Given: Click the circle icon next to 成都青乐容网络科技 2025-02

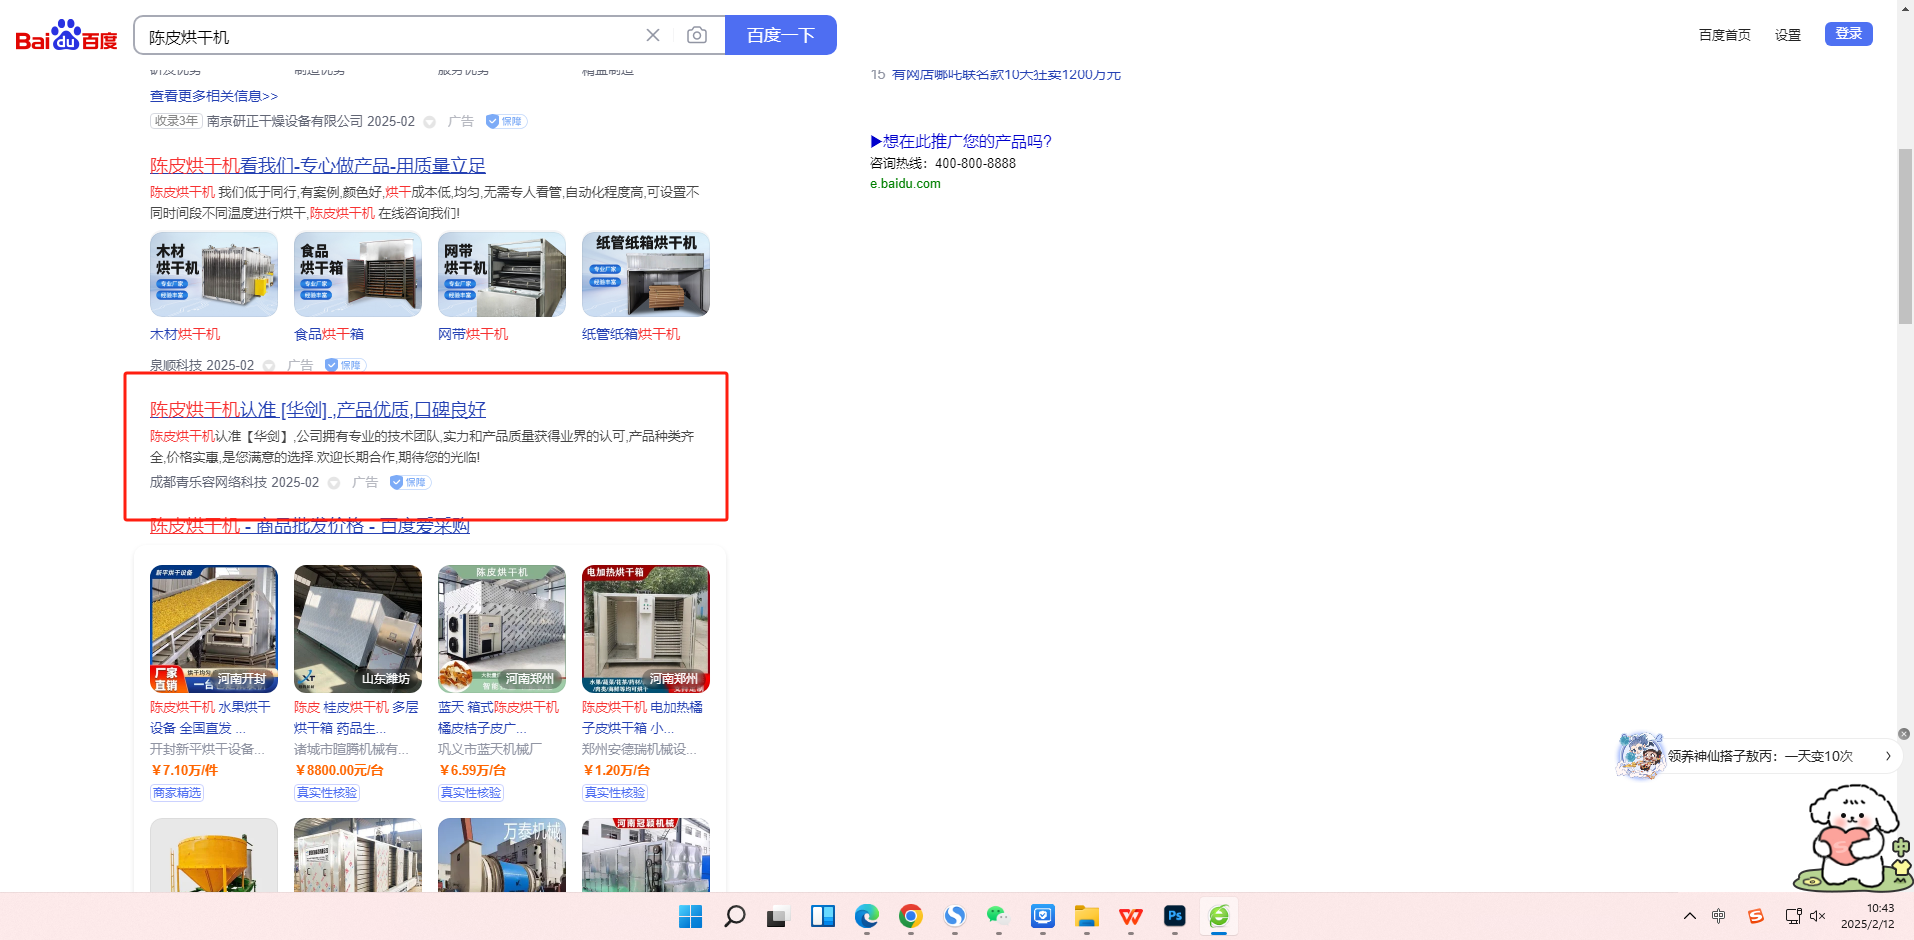Looking at the screenshot, I should pos(334,483).
